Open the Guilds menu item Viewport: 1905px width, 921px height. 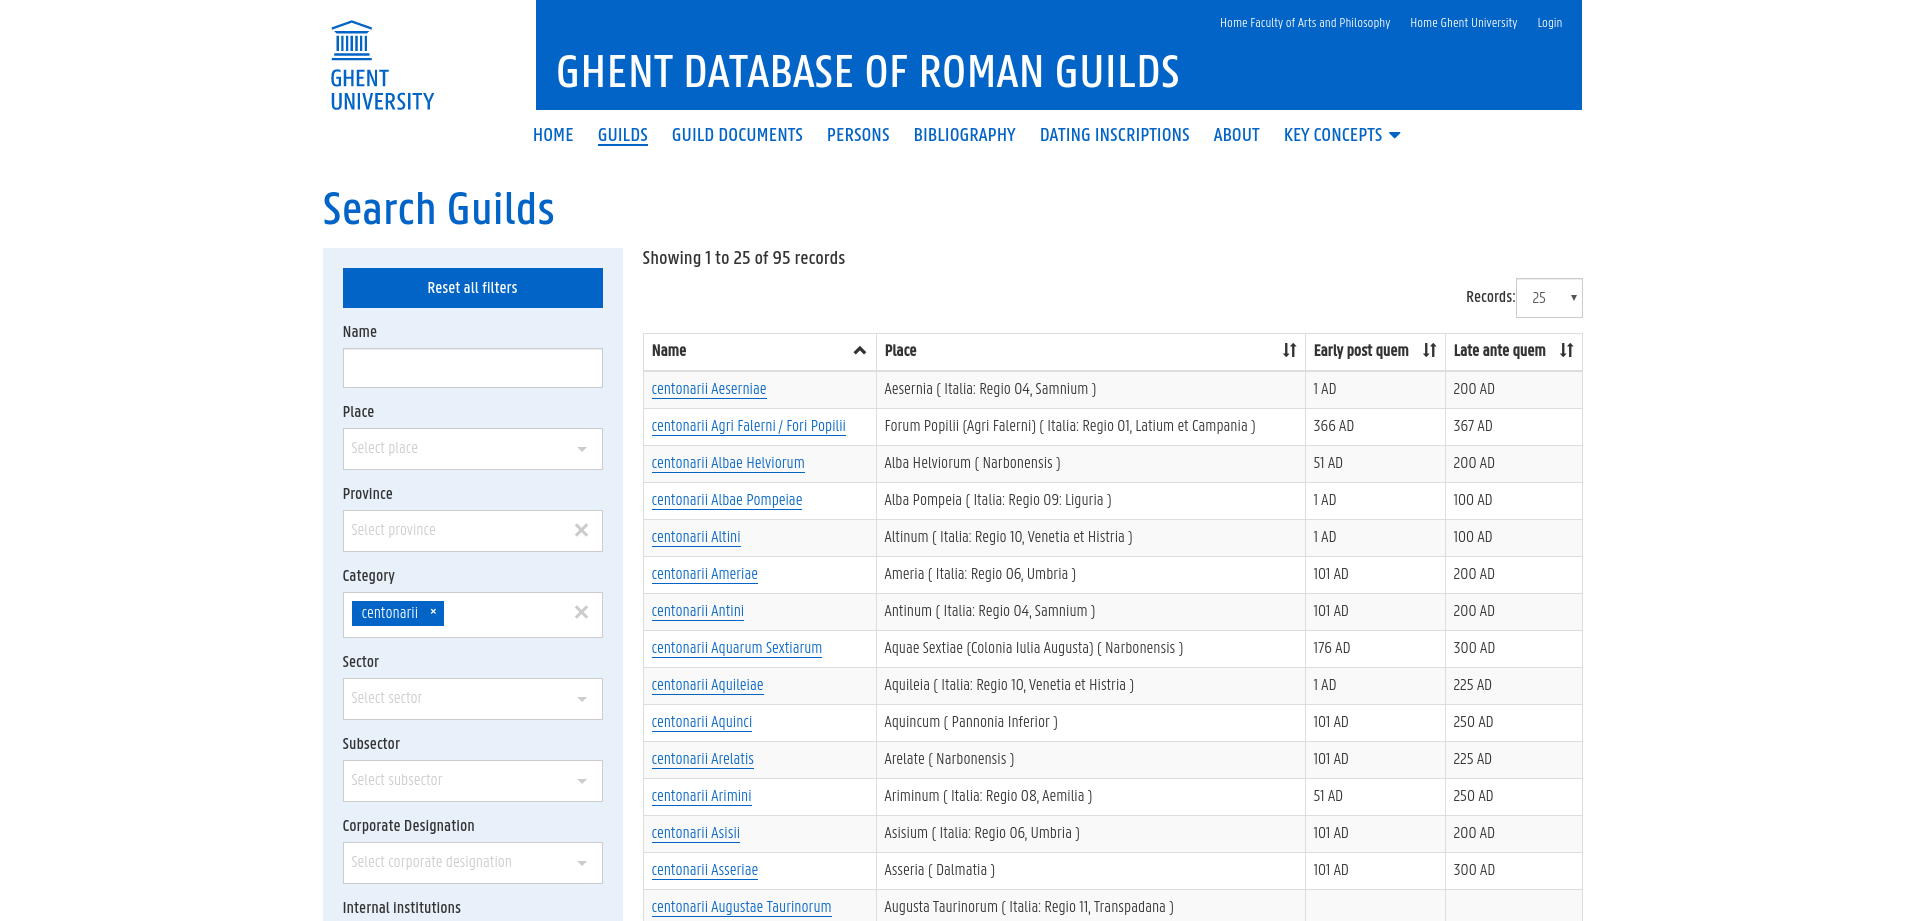[x=623, y=135]
